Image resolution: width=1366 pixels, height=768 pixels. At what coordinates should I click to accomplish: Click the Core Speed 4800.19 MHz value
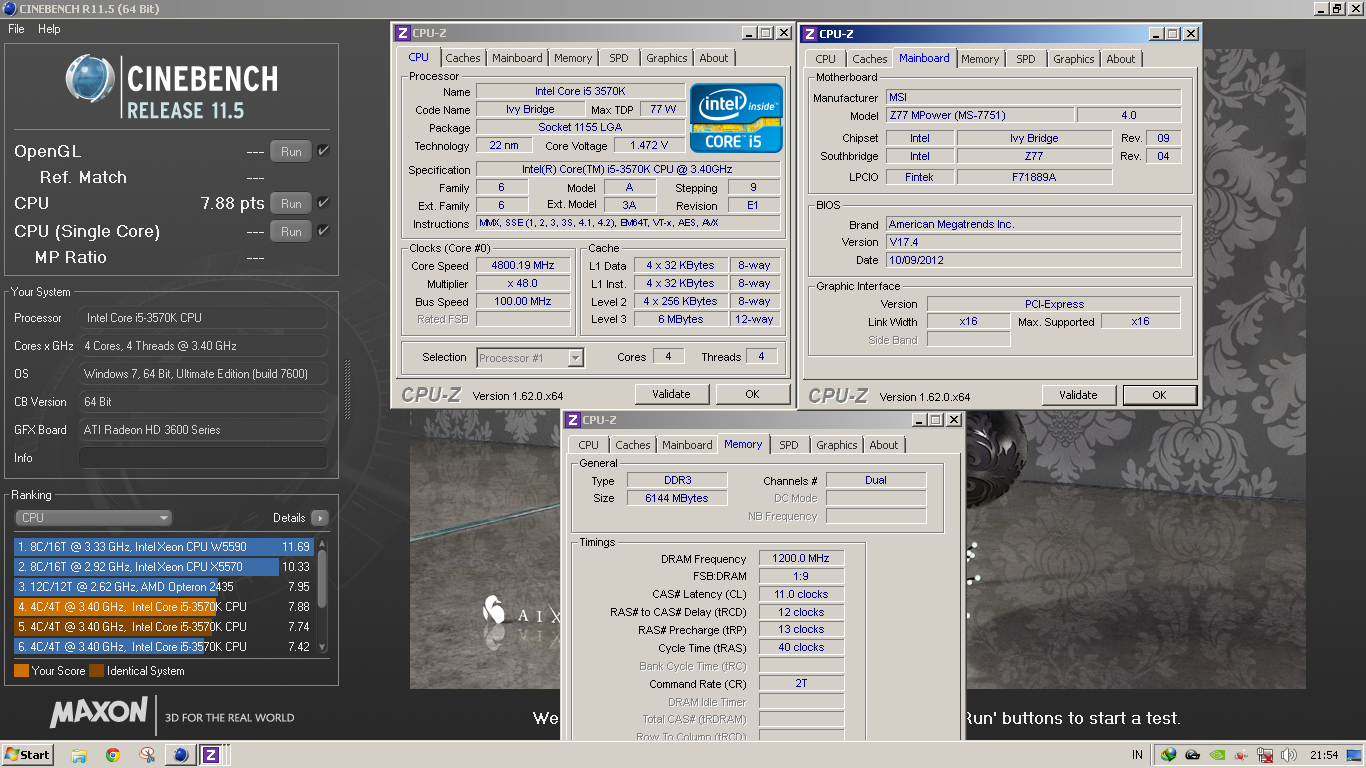(x=523, y=266)
